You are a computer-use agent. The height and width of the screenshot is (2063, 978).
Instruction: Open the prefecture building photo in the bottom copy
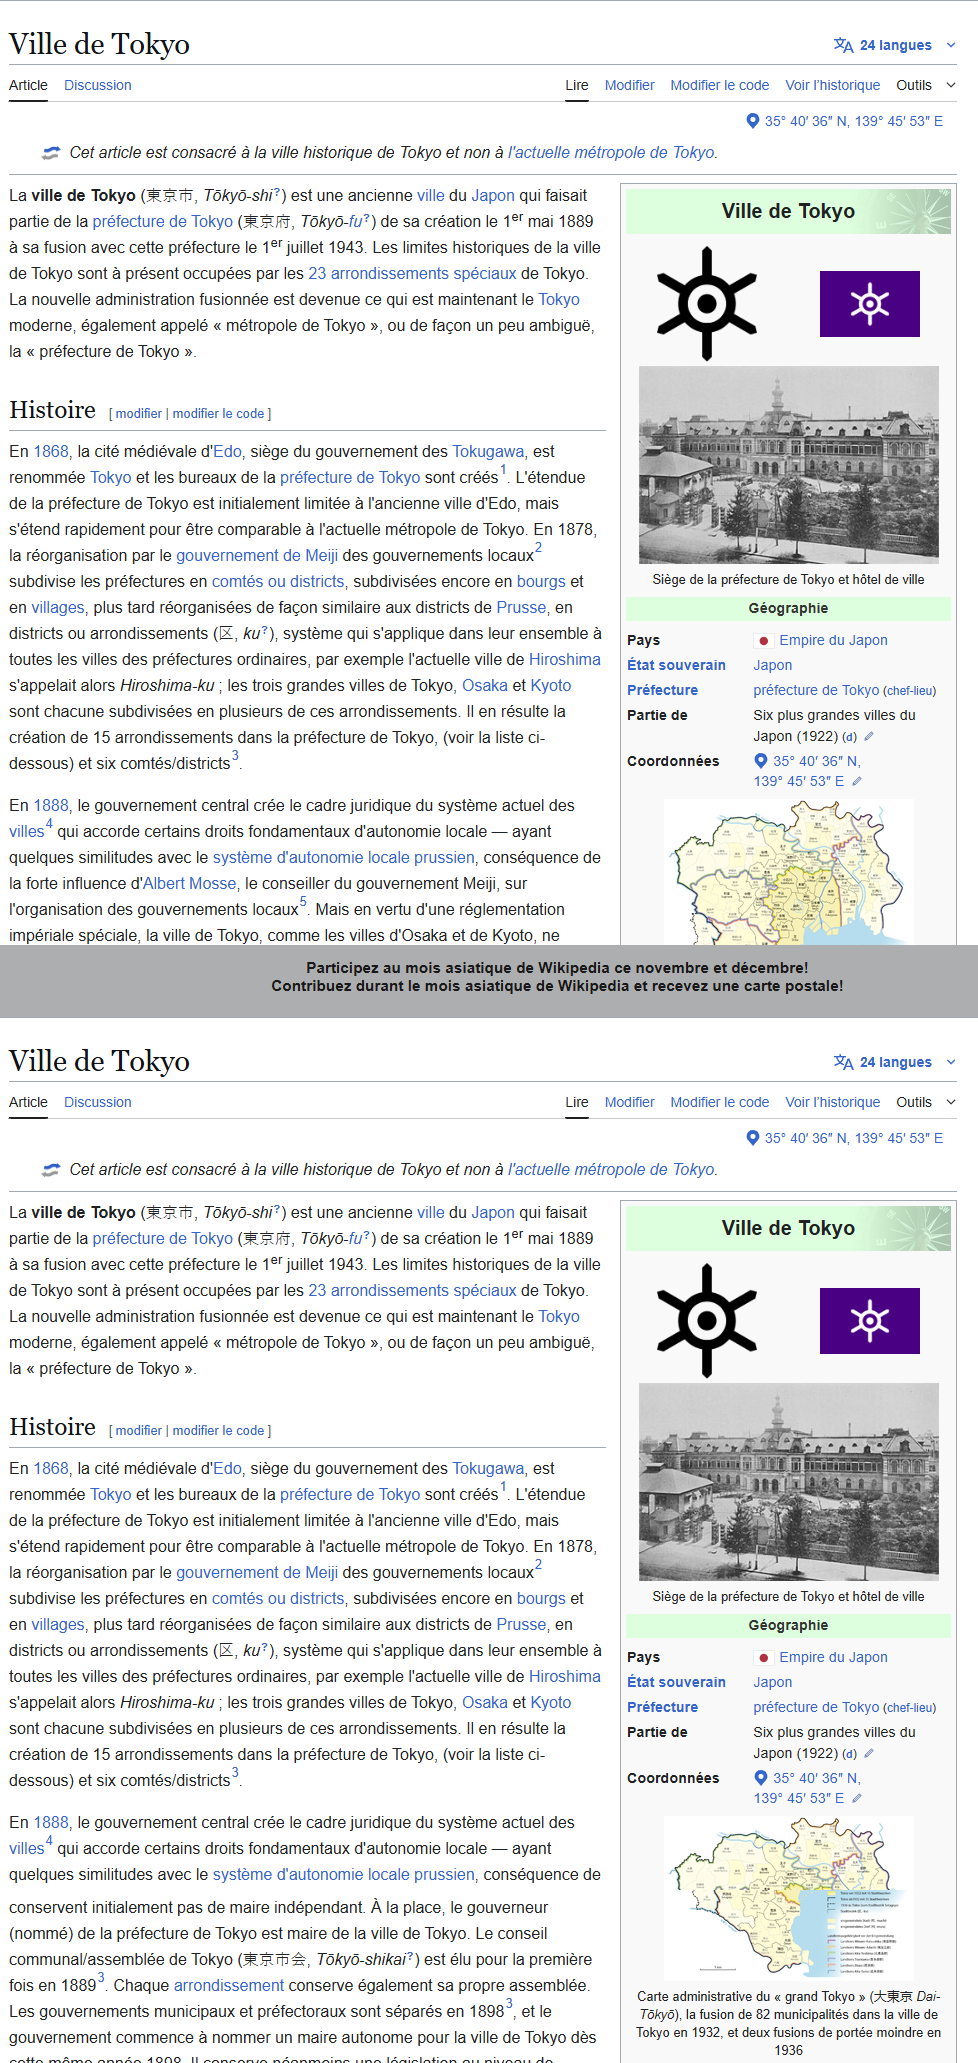pyautogui.click(x=789, y=1482)
